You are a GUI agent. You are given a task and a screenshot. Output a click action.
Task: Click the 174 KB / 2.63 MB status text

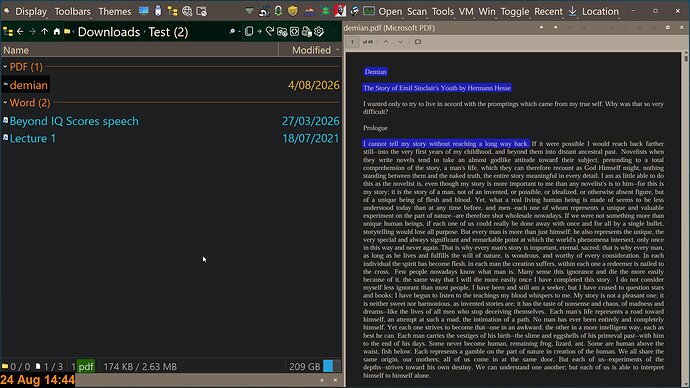pos(140,366)
